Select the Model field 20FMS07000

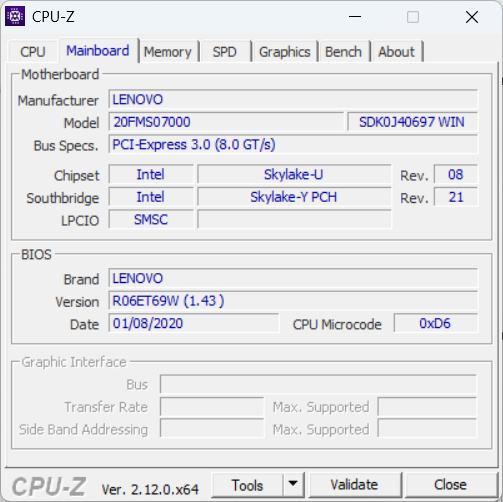point(226,122)
